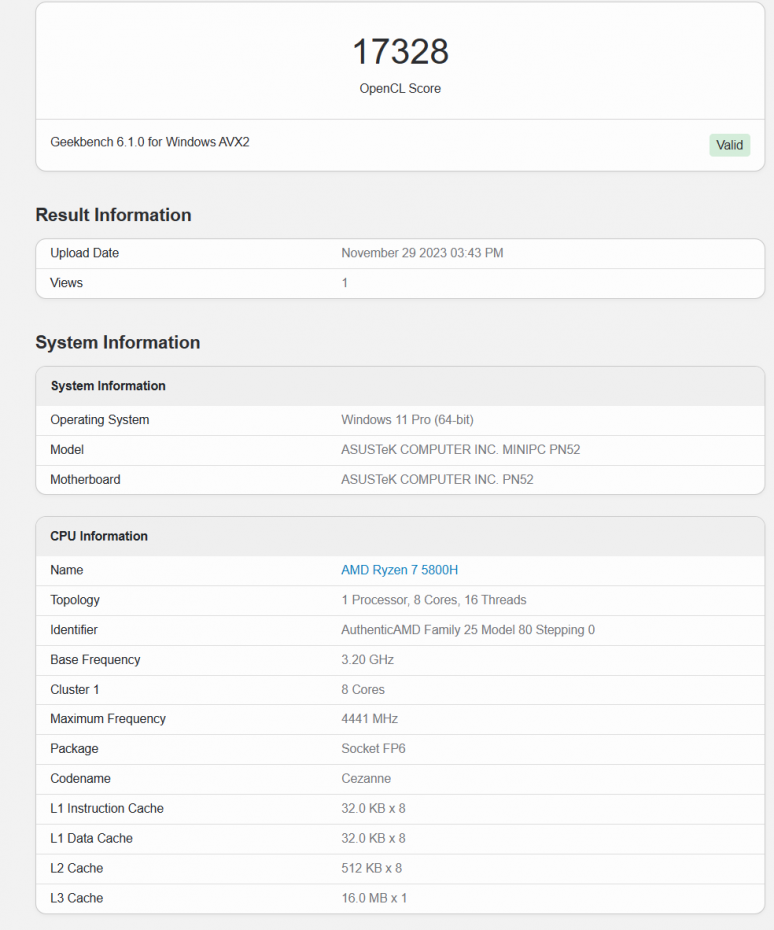Click the Geekbench 6.1.0 for Windows AVX2 text

(x=150, y=142)
